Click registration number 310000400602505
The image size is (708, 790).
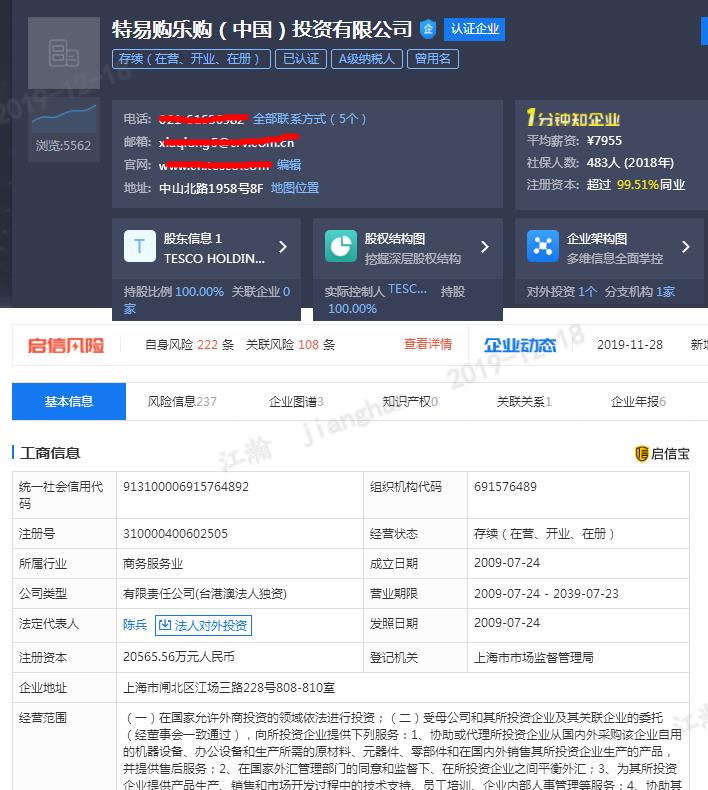coord(175,534)
